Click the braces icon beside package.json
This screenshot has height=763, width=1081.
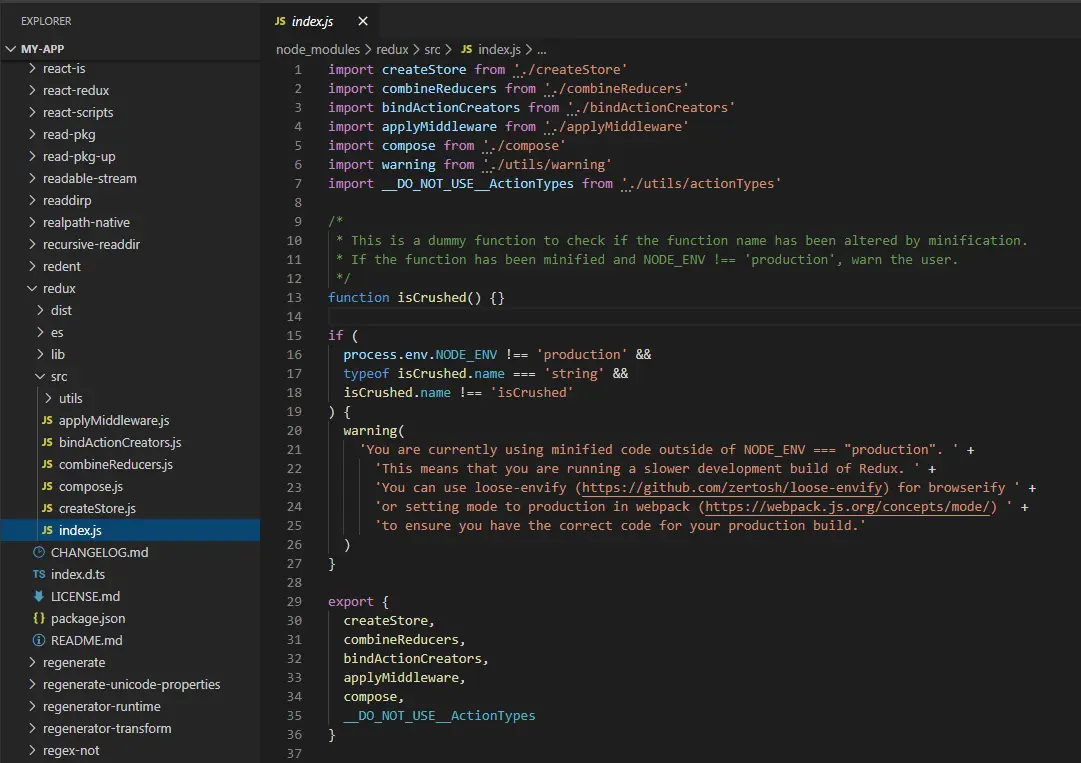(39, 619)
